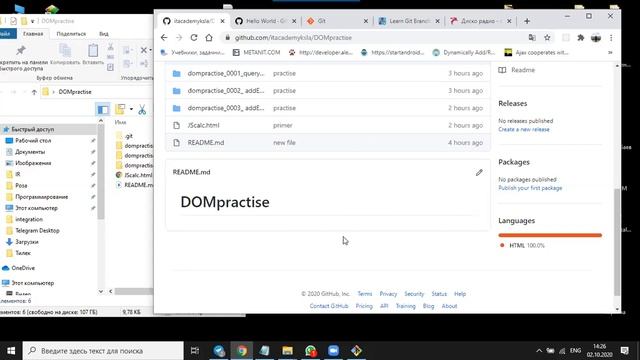Open Status link in footer
640x360 pixels.
(x=439, y=294)
